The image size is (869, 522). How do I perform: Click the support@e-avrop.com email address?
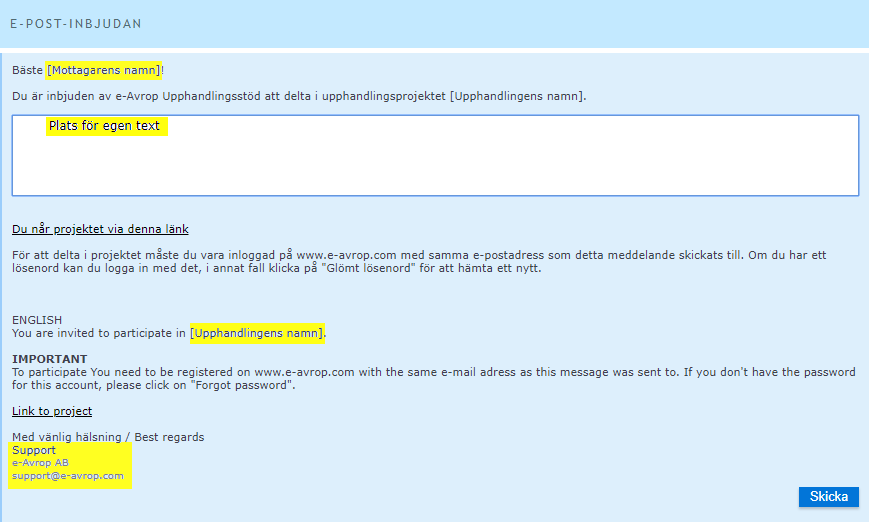[x=68, y=476]
